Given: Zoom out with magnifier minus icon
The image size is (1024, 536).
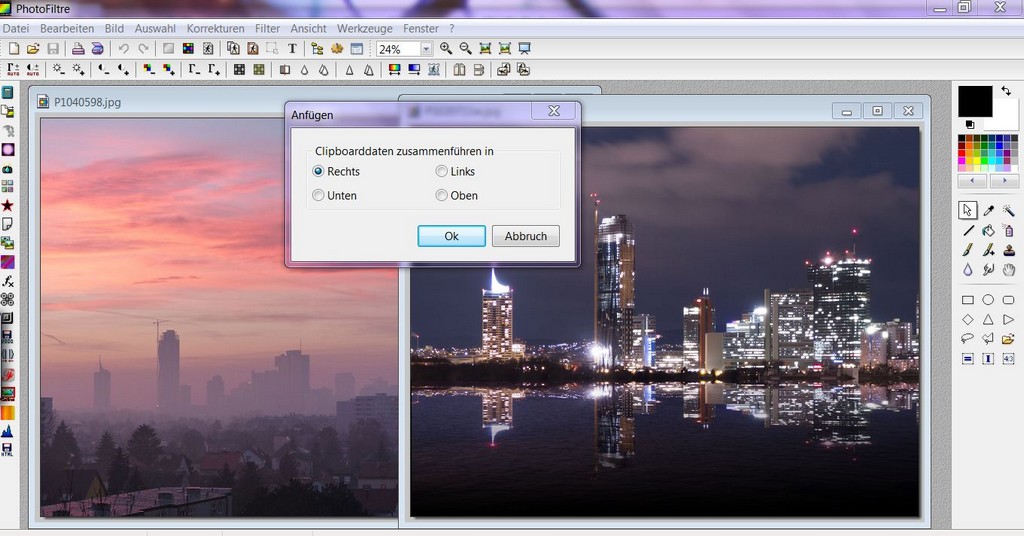Looking at the screenshot, I should (x=466, y=48).
